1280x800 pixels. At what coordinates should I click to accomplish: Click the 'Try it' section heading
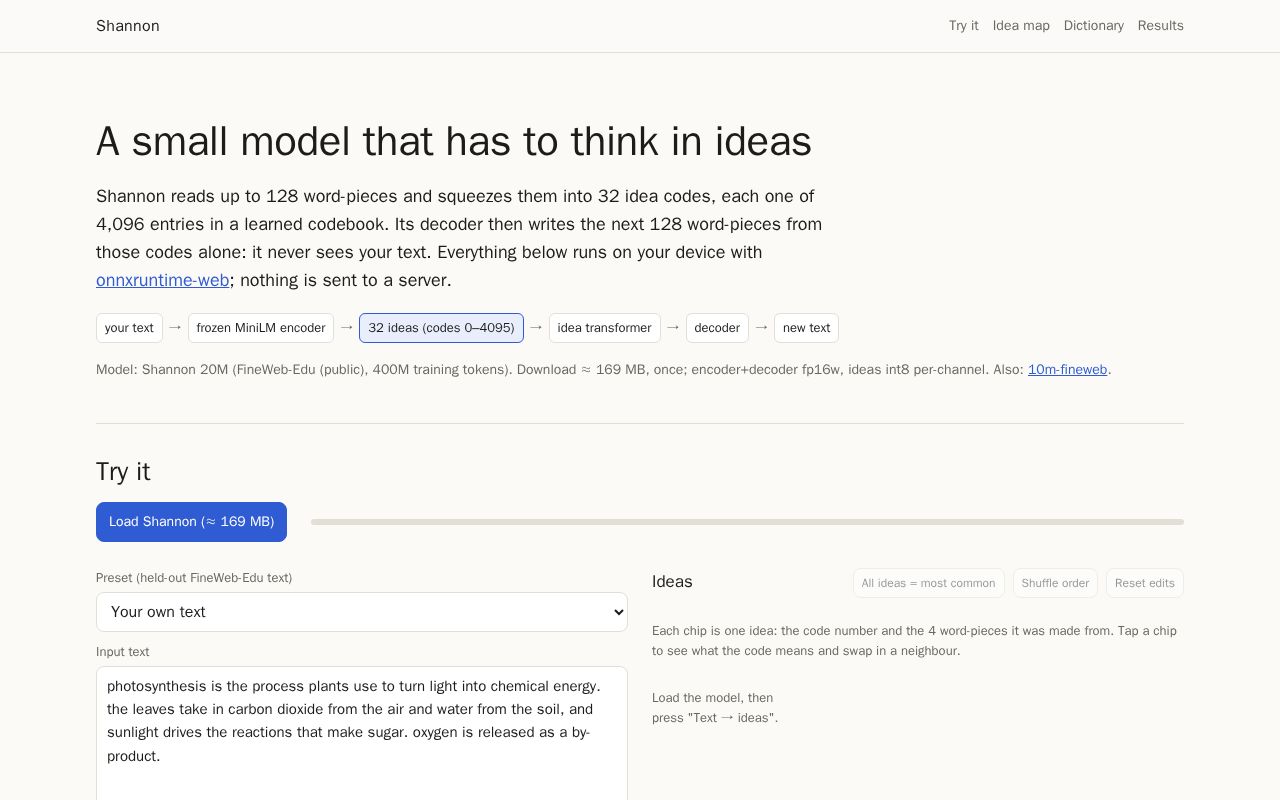(x=123, y=472)
